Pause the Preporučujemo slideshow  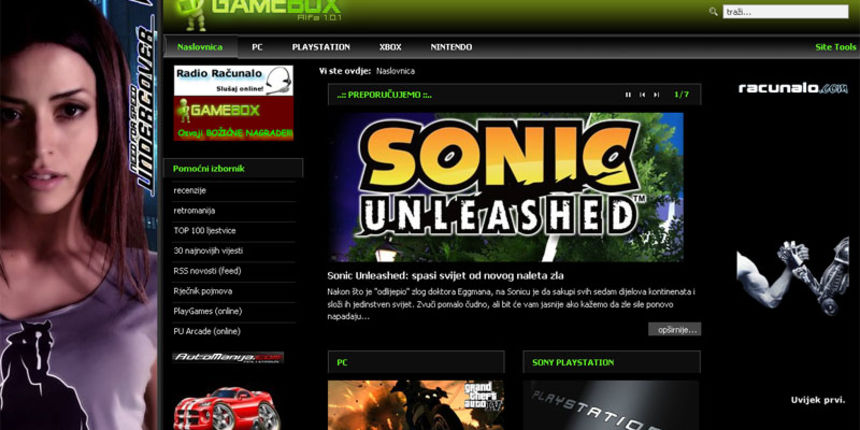tap(629, 95)
